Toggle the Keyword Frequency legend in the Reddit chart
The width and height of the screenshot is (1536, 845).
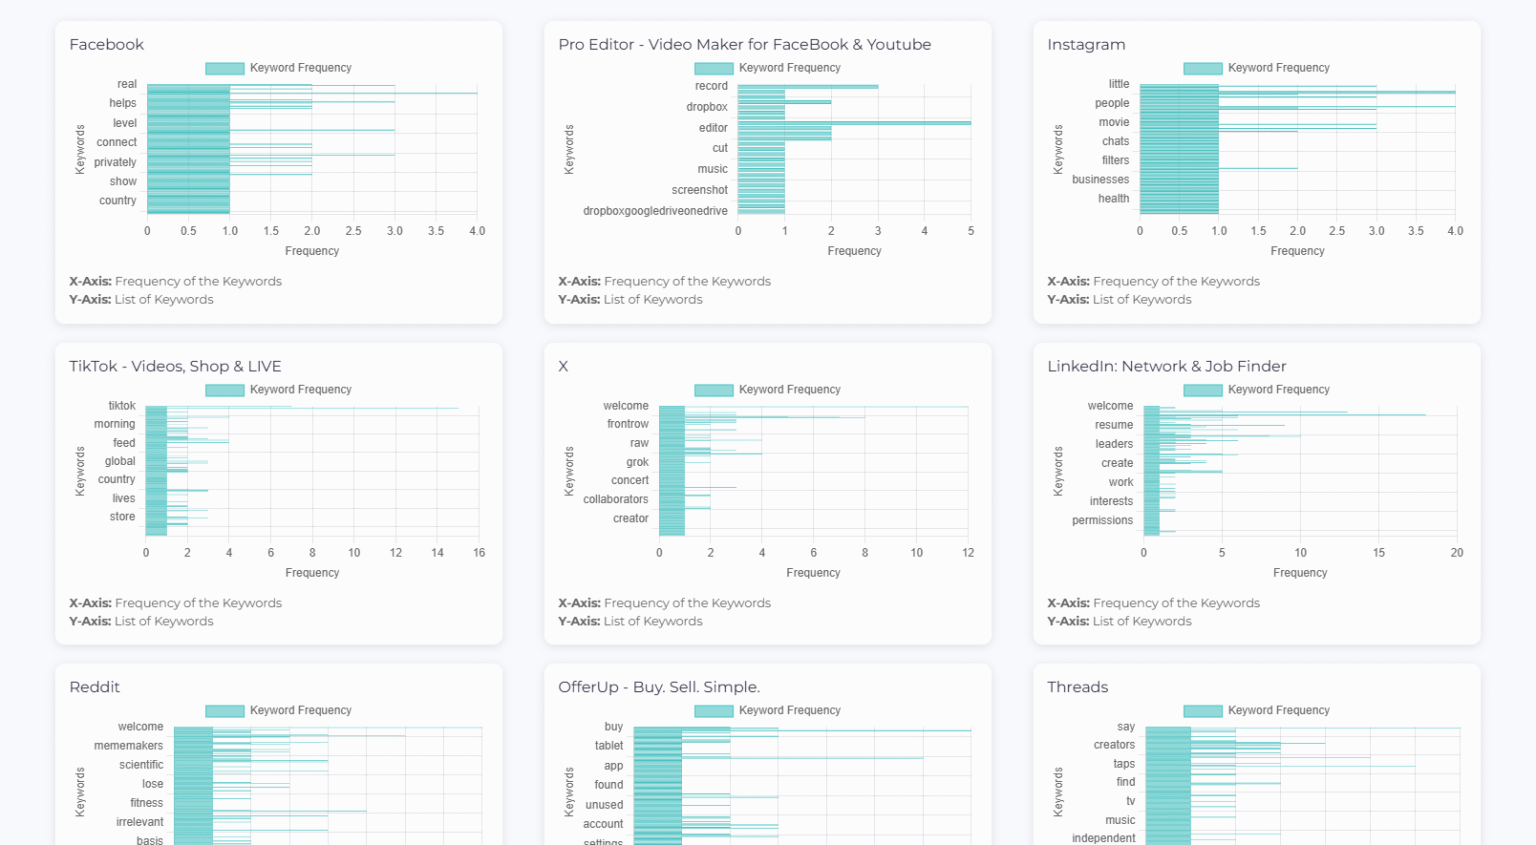[x=279, y=711]
